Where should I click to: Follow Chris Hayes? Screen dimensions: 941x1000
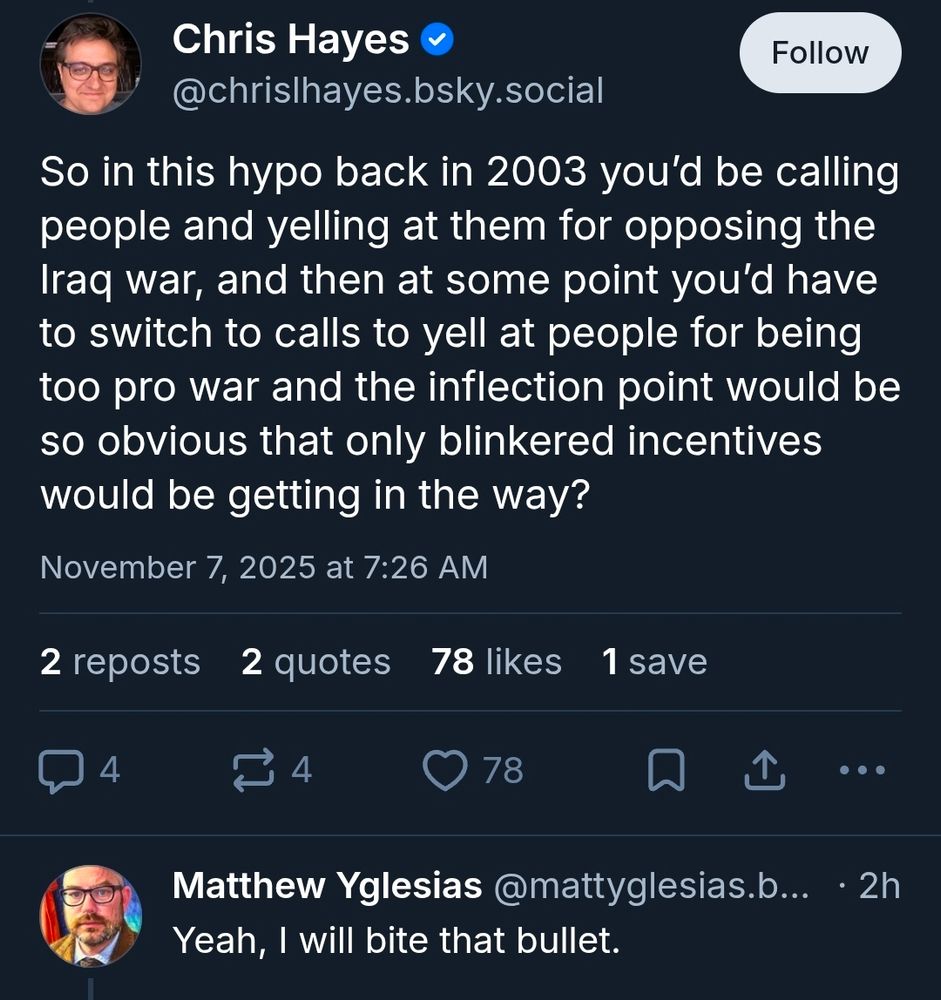point(820,53)
